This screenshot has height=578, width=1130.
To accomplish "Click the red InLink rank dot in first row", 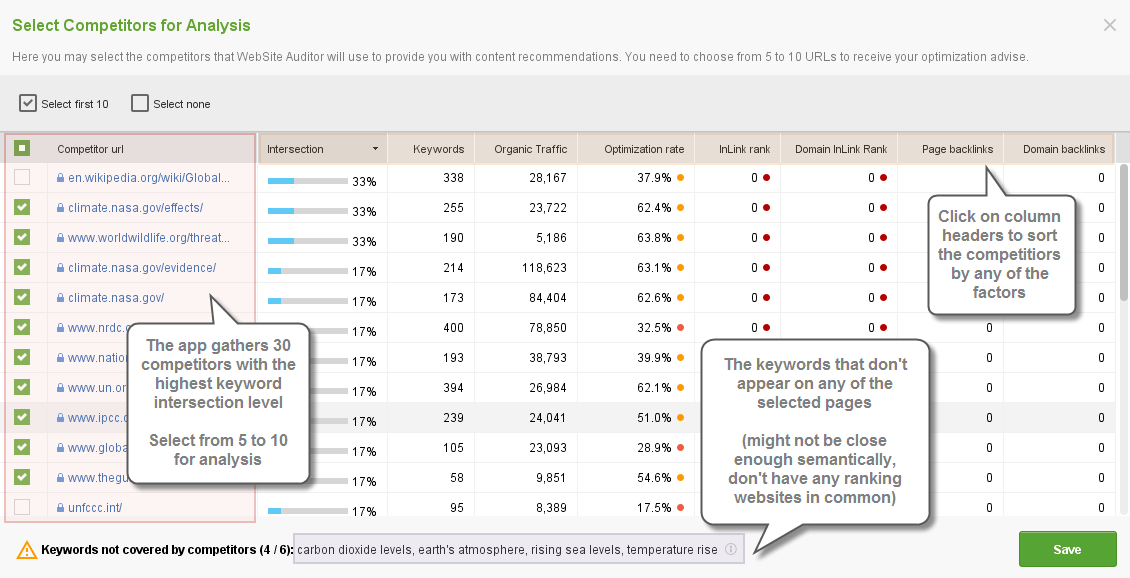I will tap(766, 178).
